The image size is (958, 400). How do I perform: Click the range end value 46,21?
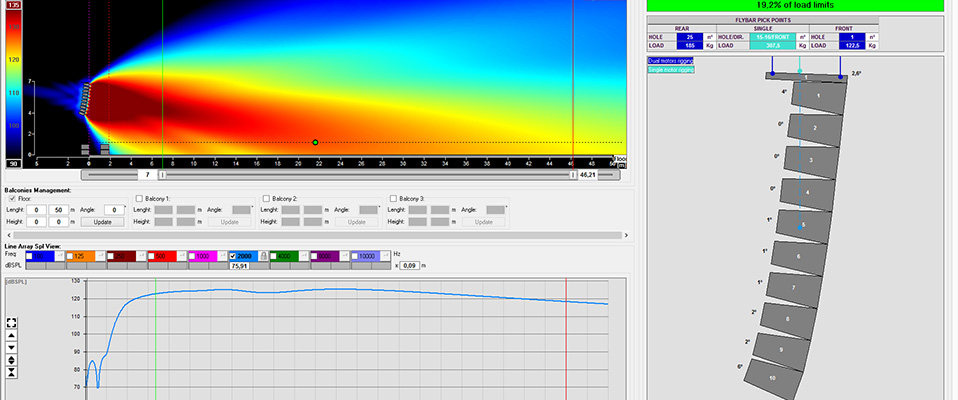point(588,175)
